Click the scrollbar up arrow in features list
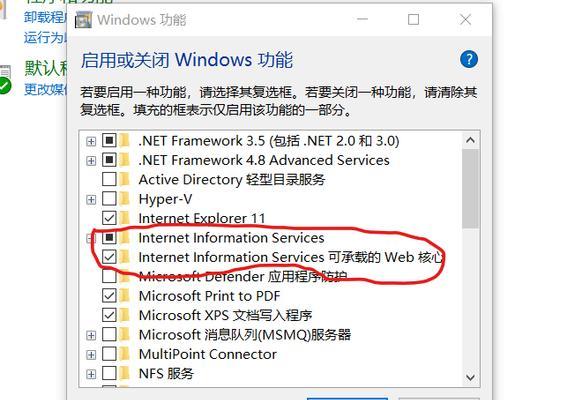 (470, 140)
